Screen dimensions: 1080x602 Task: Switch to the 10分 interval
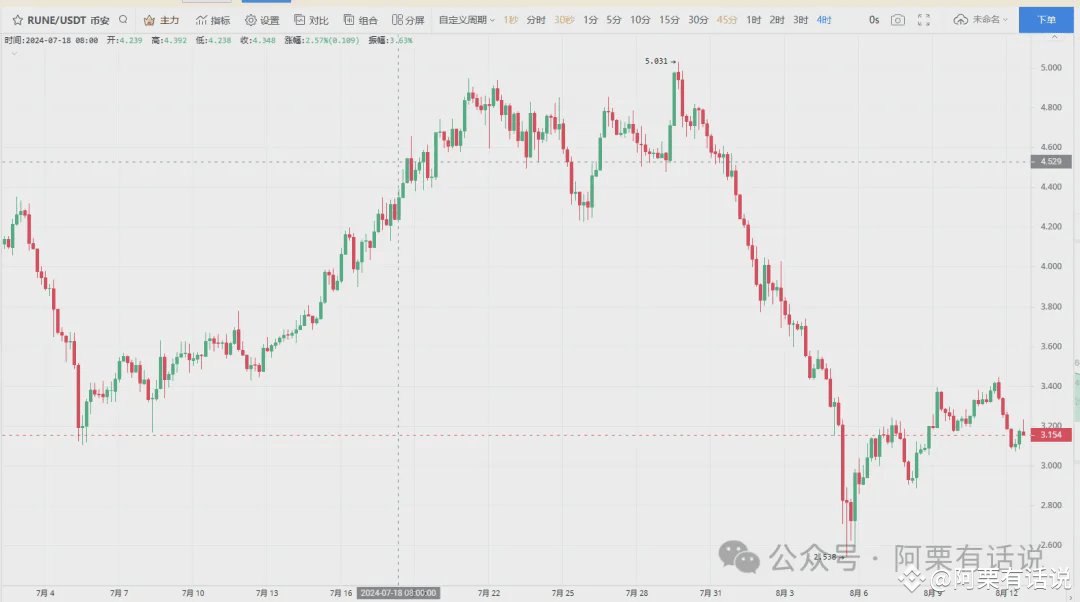640,20
